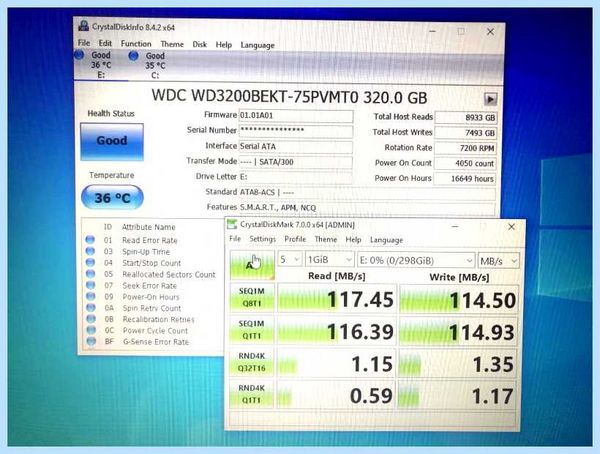The height and width of the screenshot is (454, 600).
Task: Click the 1.15 random read result
Action: tap(336, 363)
